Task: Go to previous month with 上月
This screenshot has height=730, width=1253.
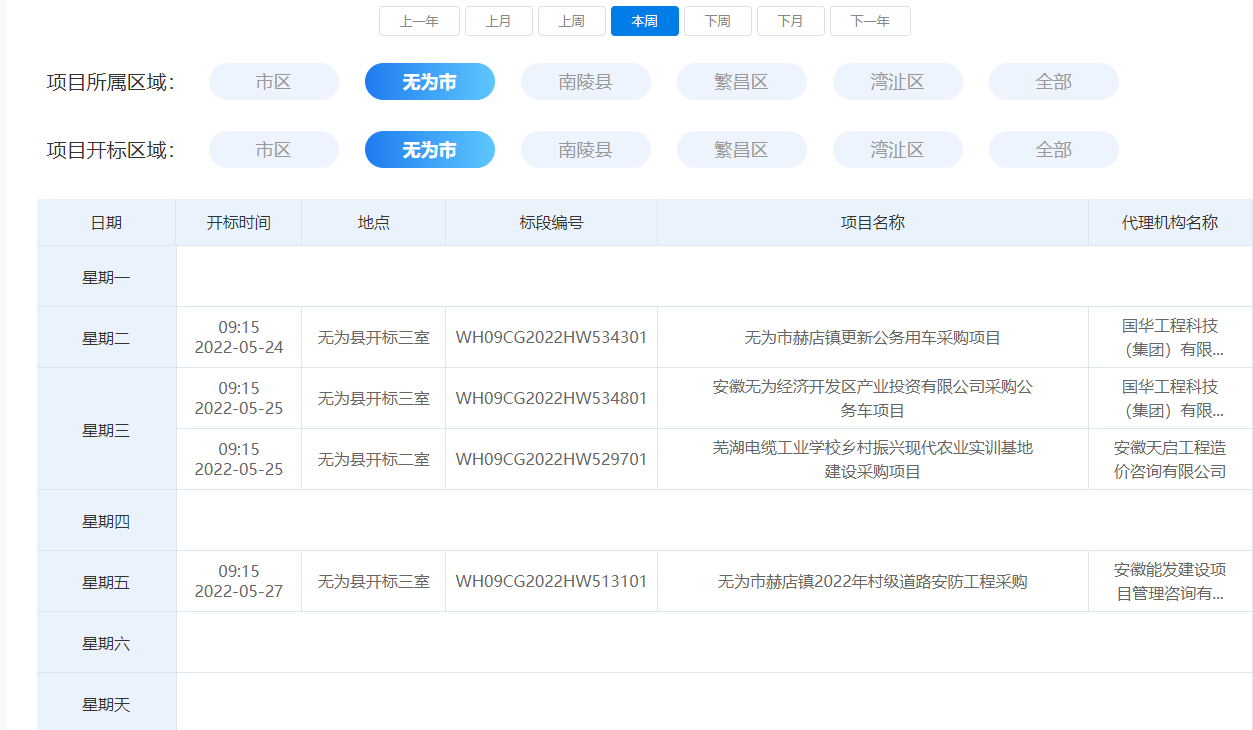Action: [498, 21]
